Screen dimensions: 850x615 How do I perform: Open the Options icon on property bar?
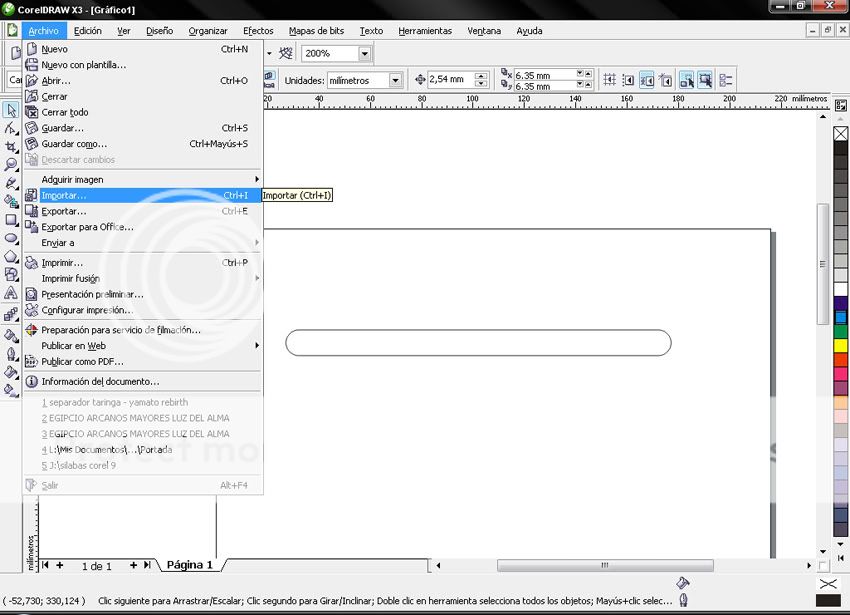tap(726, 80)
